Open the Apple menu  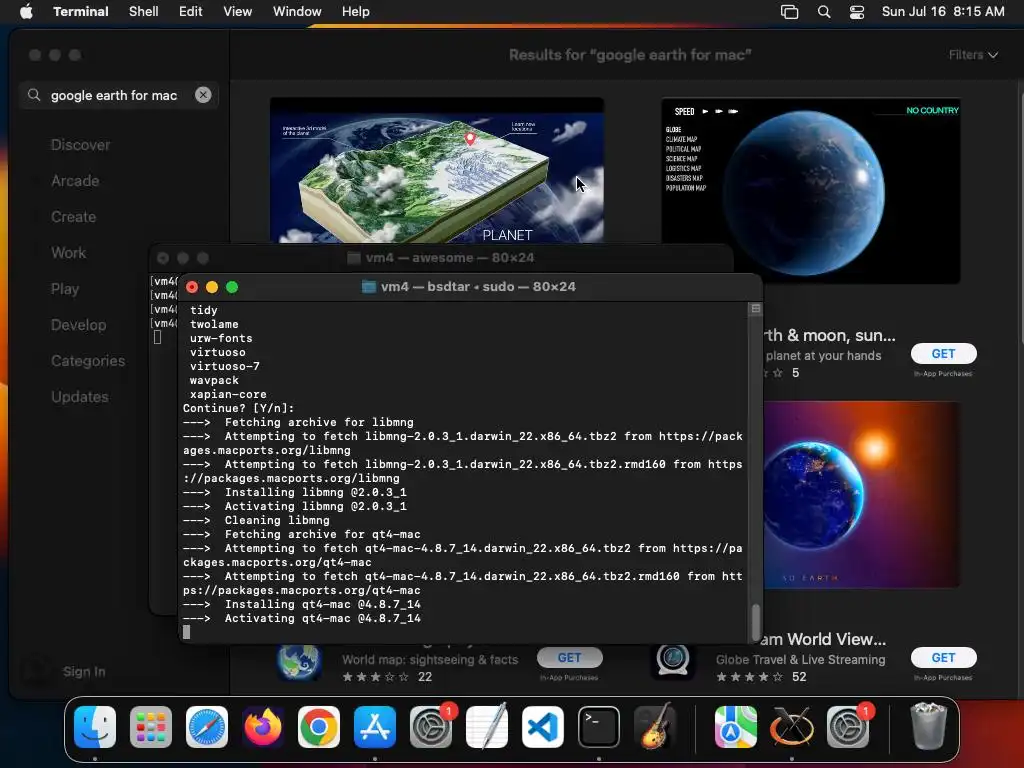tap(26, 12)
